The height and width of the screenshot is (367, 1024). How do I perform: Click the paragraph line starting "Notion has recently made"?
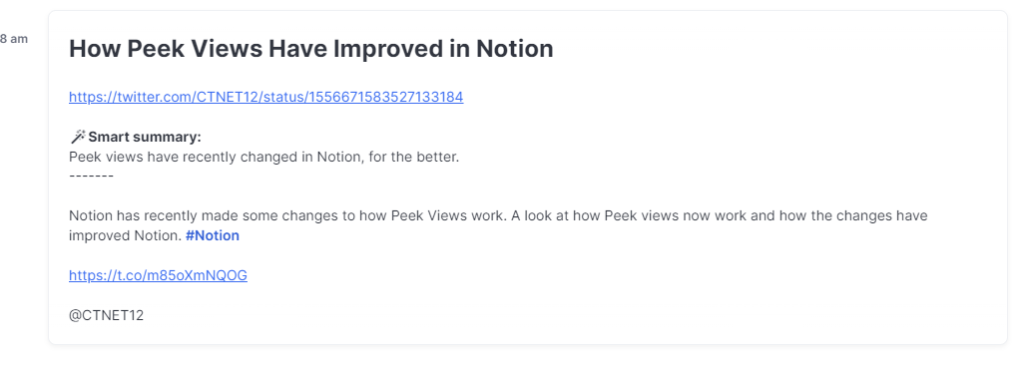(x=498, y=216)
